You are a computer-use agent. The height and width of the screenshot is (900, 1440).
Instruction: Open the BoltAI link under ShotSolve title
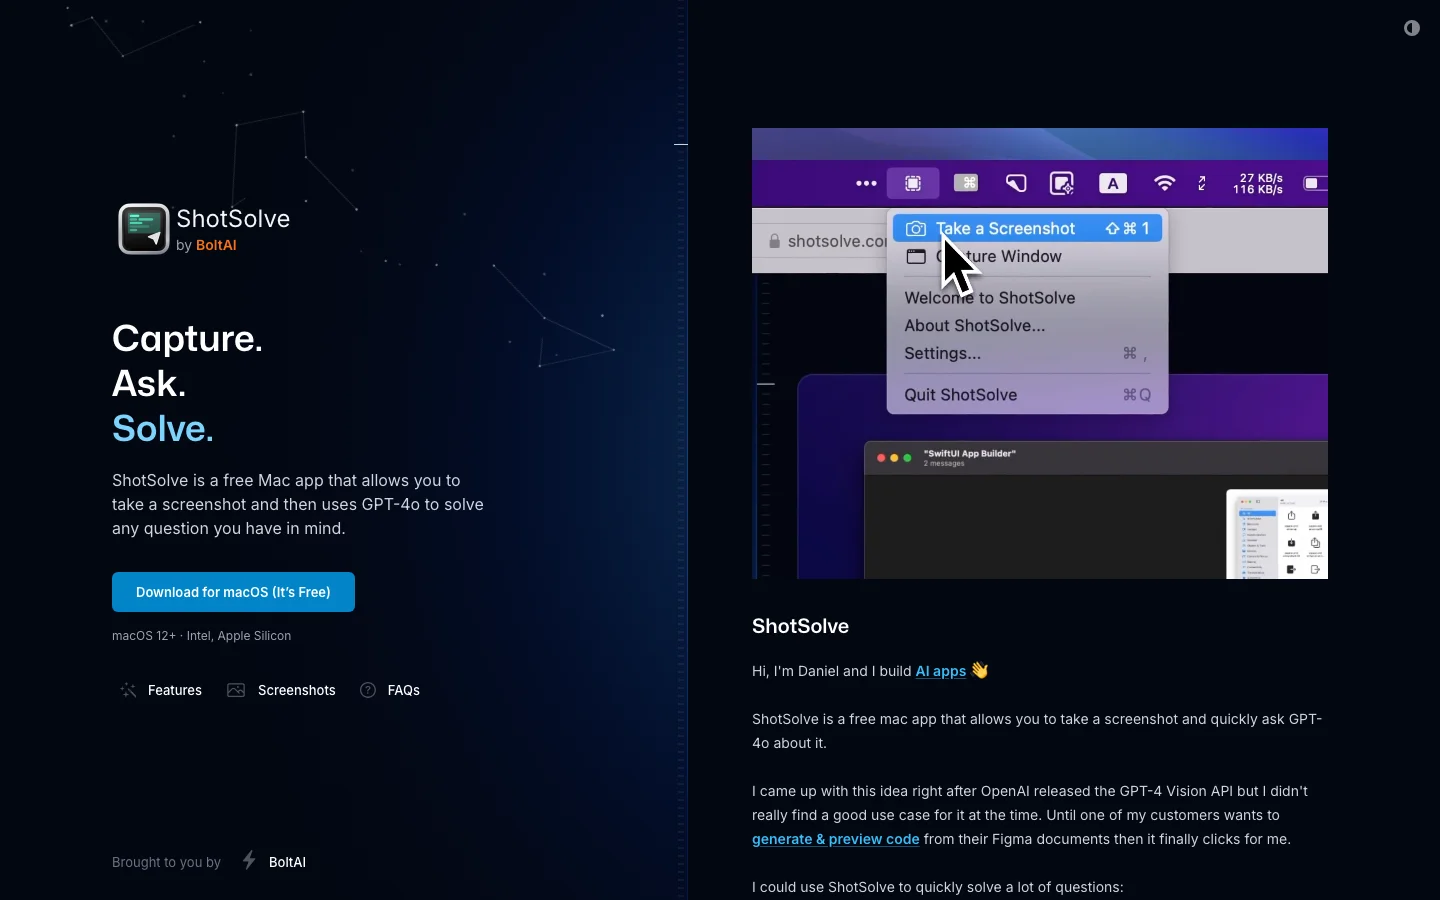click(216, 246)
